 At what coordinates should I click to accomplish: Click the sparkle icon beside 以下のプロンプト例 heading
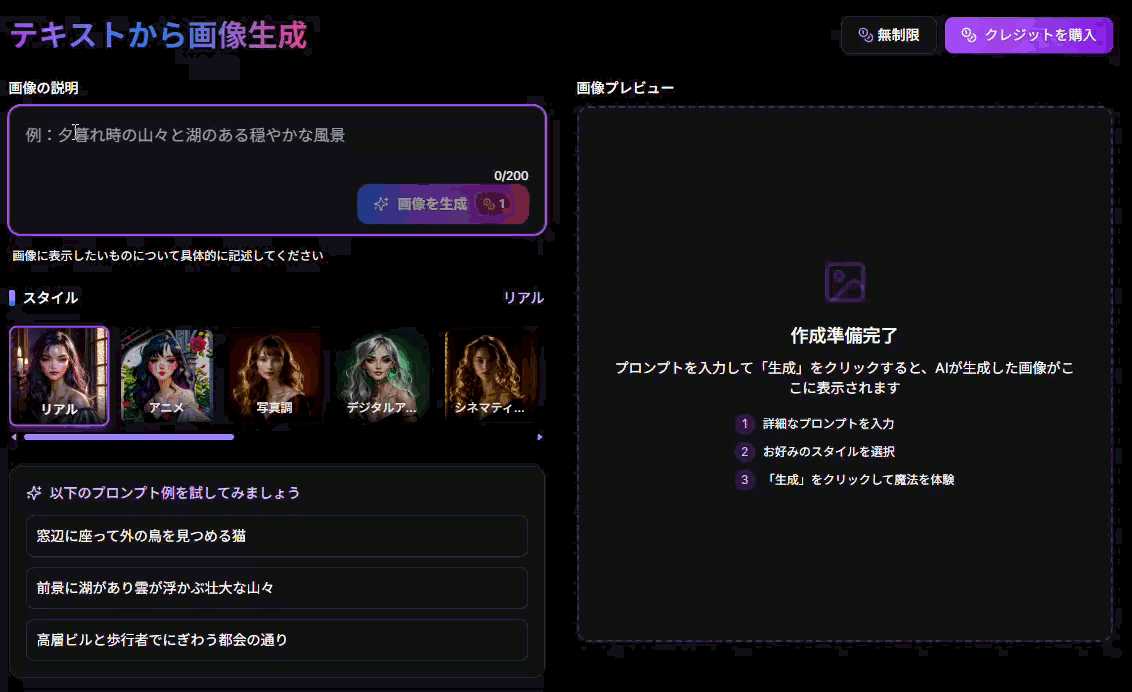(x=34, y=493)
